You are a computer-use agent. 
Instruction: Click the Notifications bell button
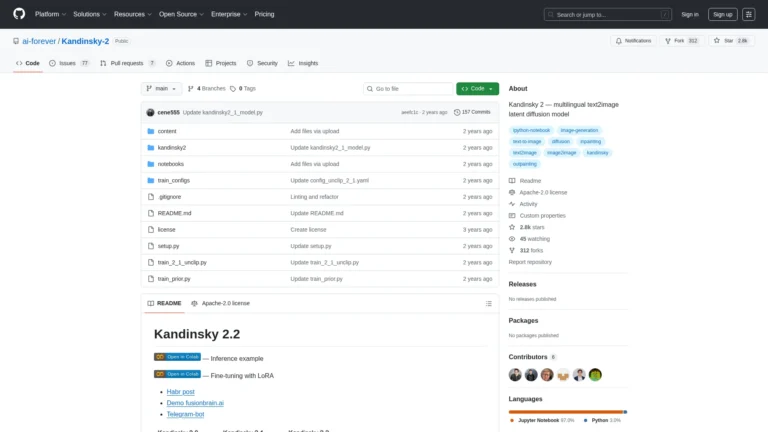pos(633,41)
